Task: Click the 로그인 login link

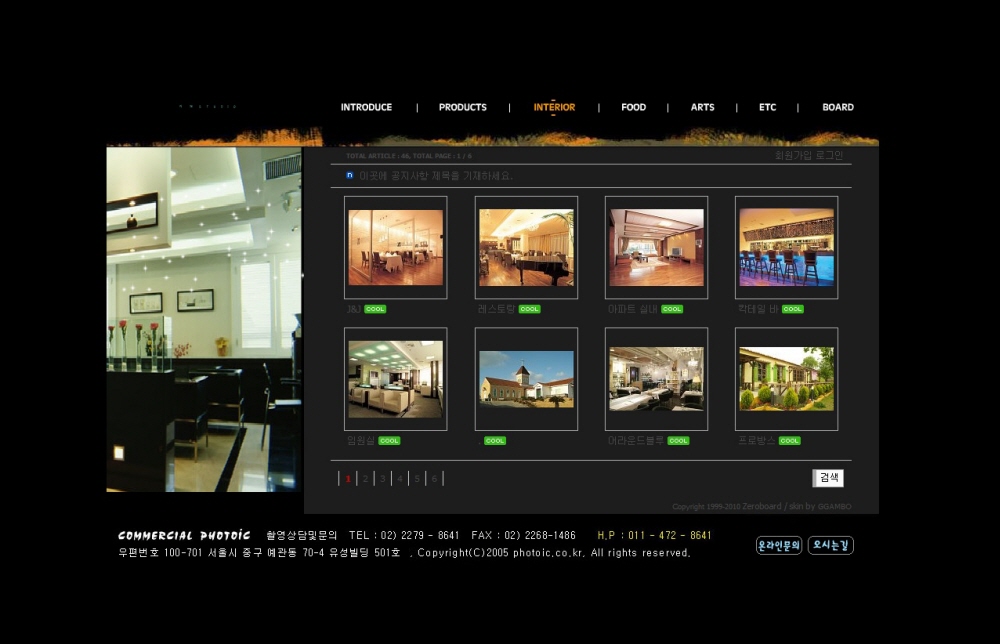Action: pos(829,155)
